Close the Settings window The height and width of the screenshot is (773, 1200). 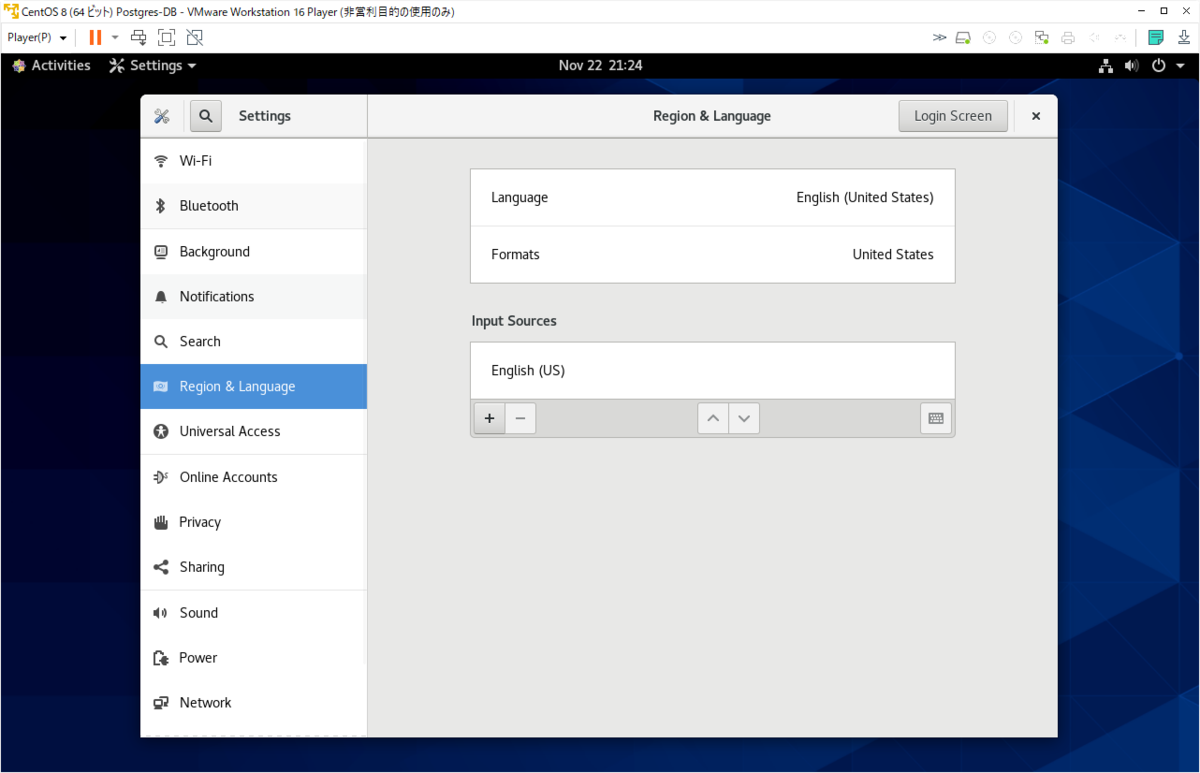click(x=1036, y=116)
